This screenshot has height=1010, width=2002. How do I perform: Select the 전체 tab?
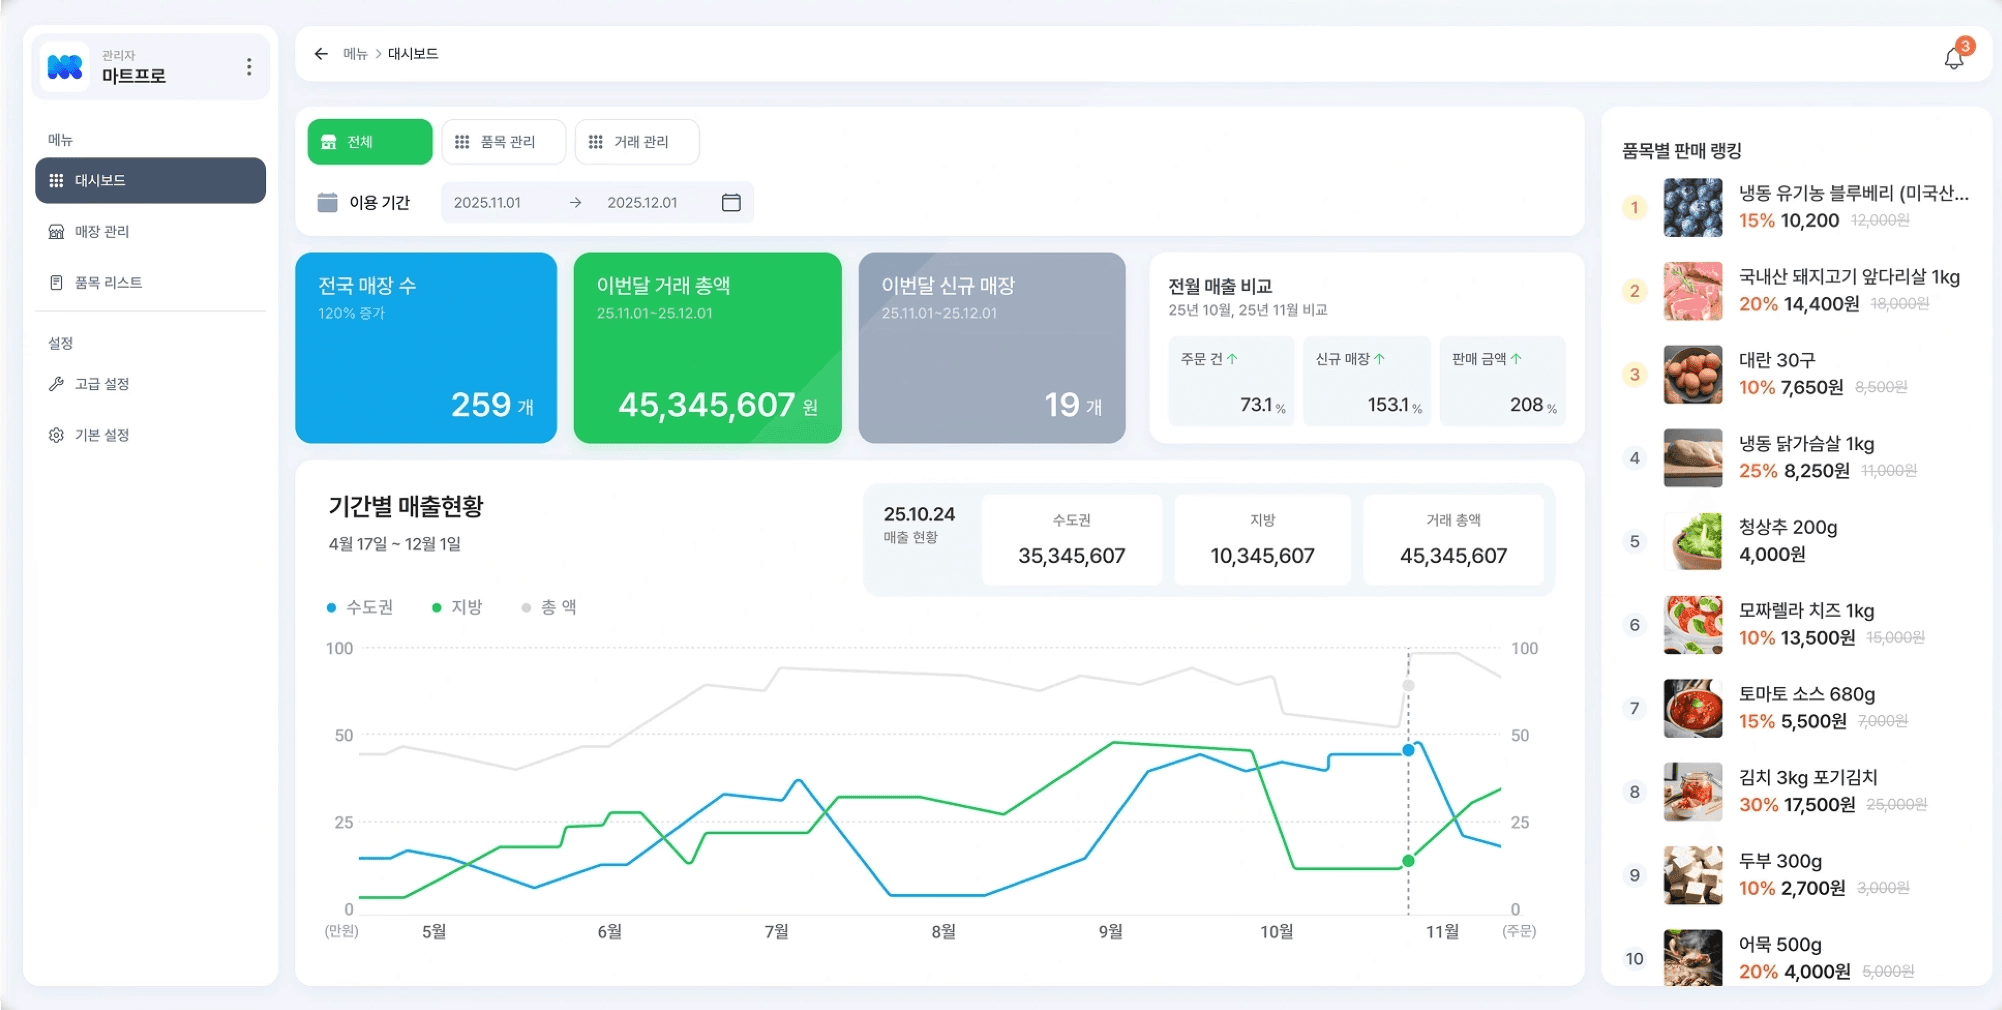tap(370, 142)
